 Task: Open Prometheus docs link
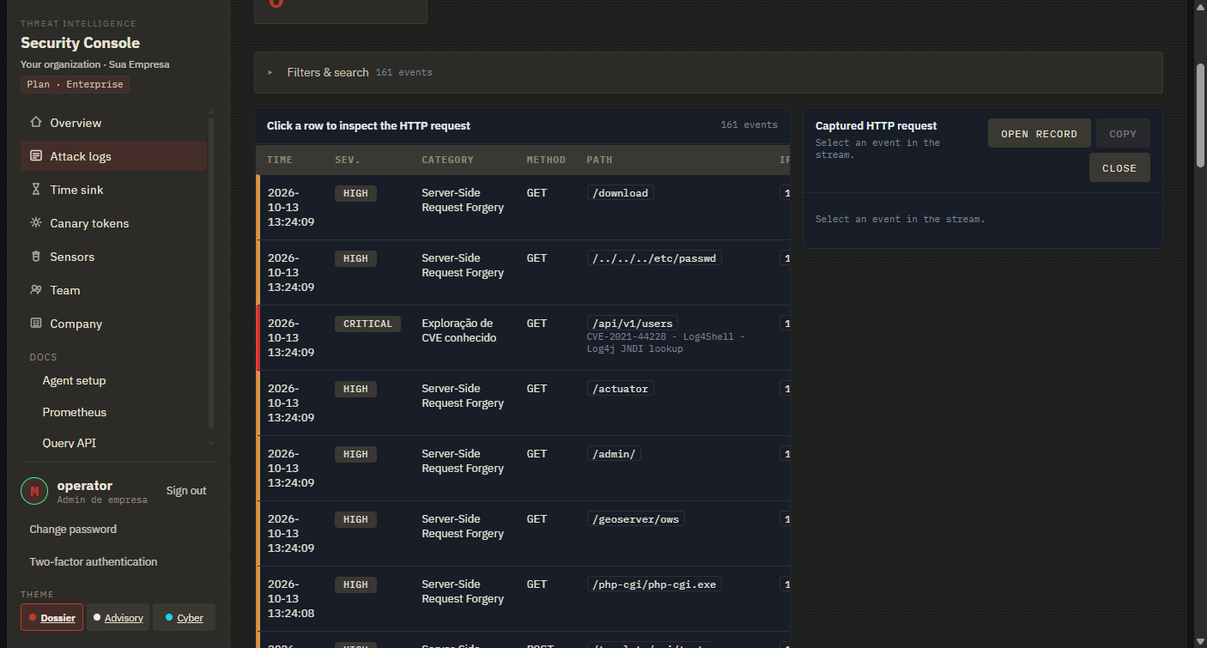pyautogui.click(x=74, y=412)
